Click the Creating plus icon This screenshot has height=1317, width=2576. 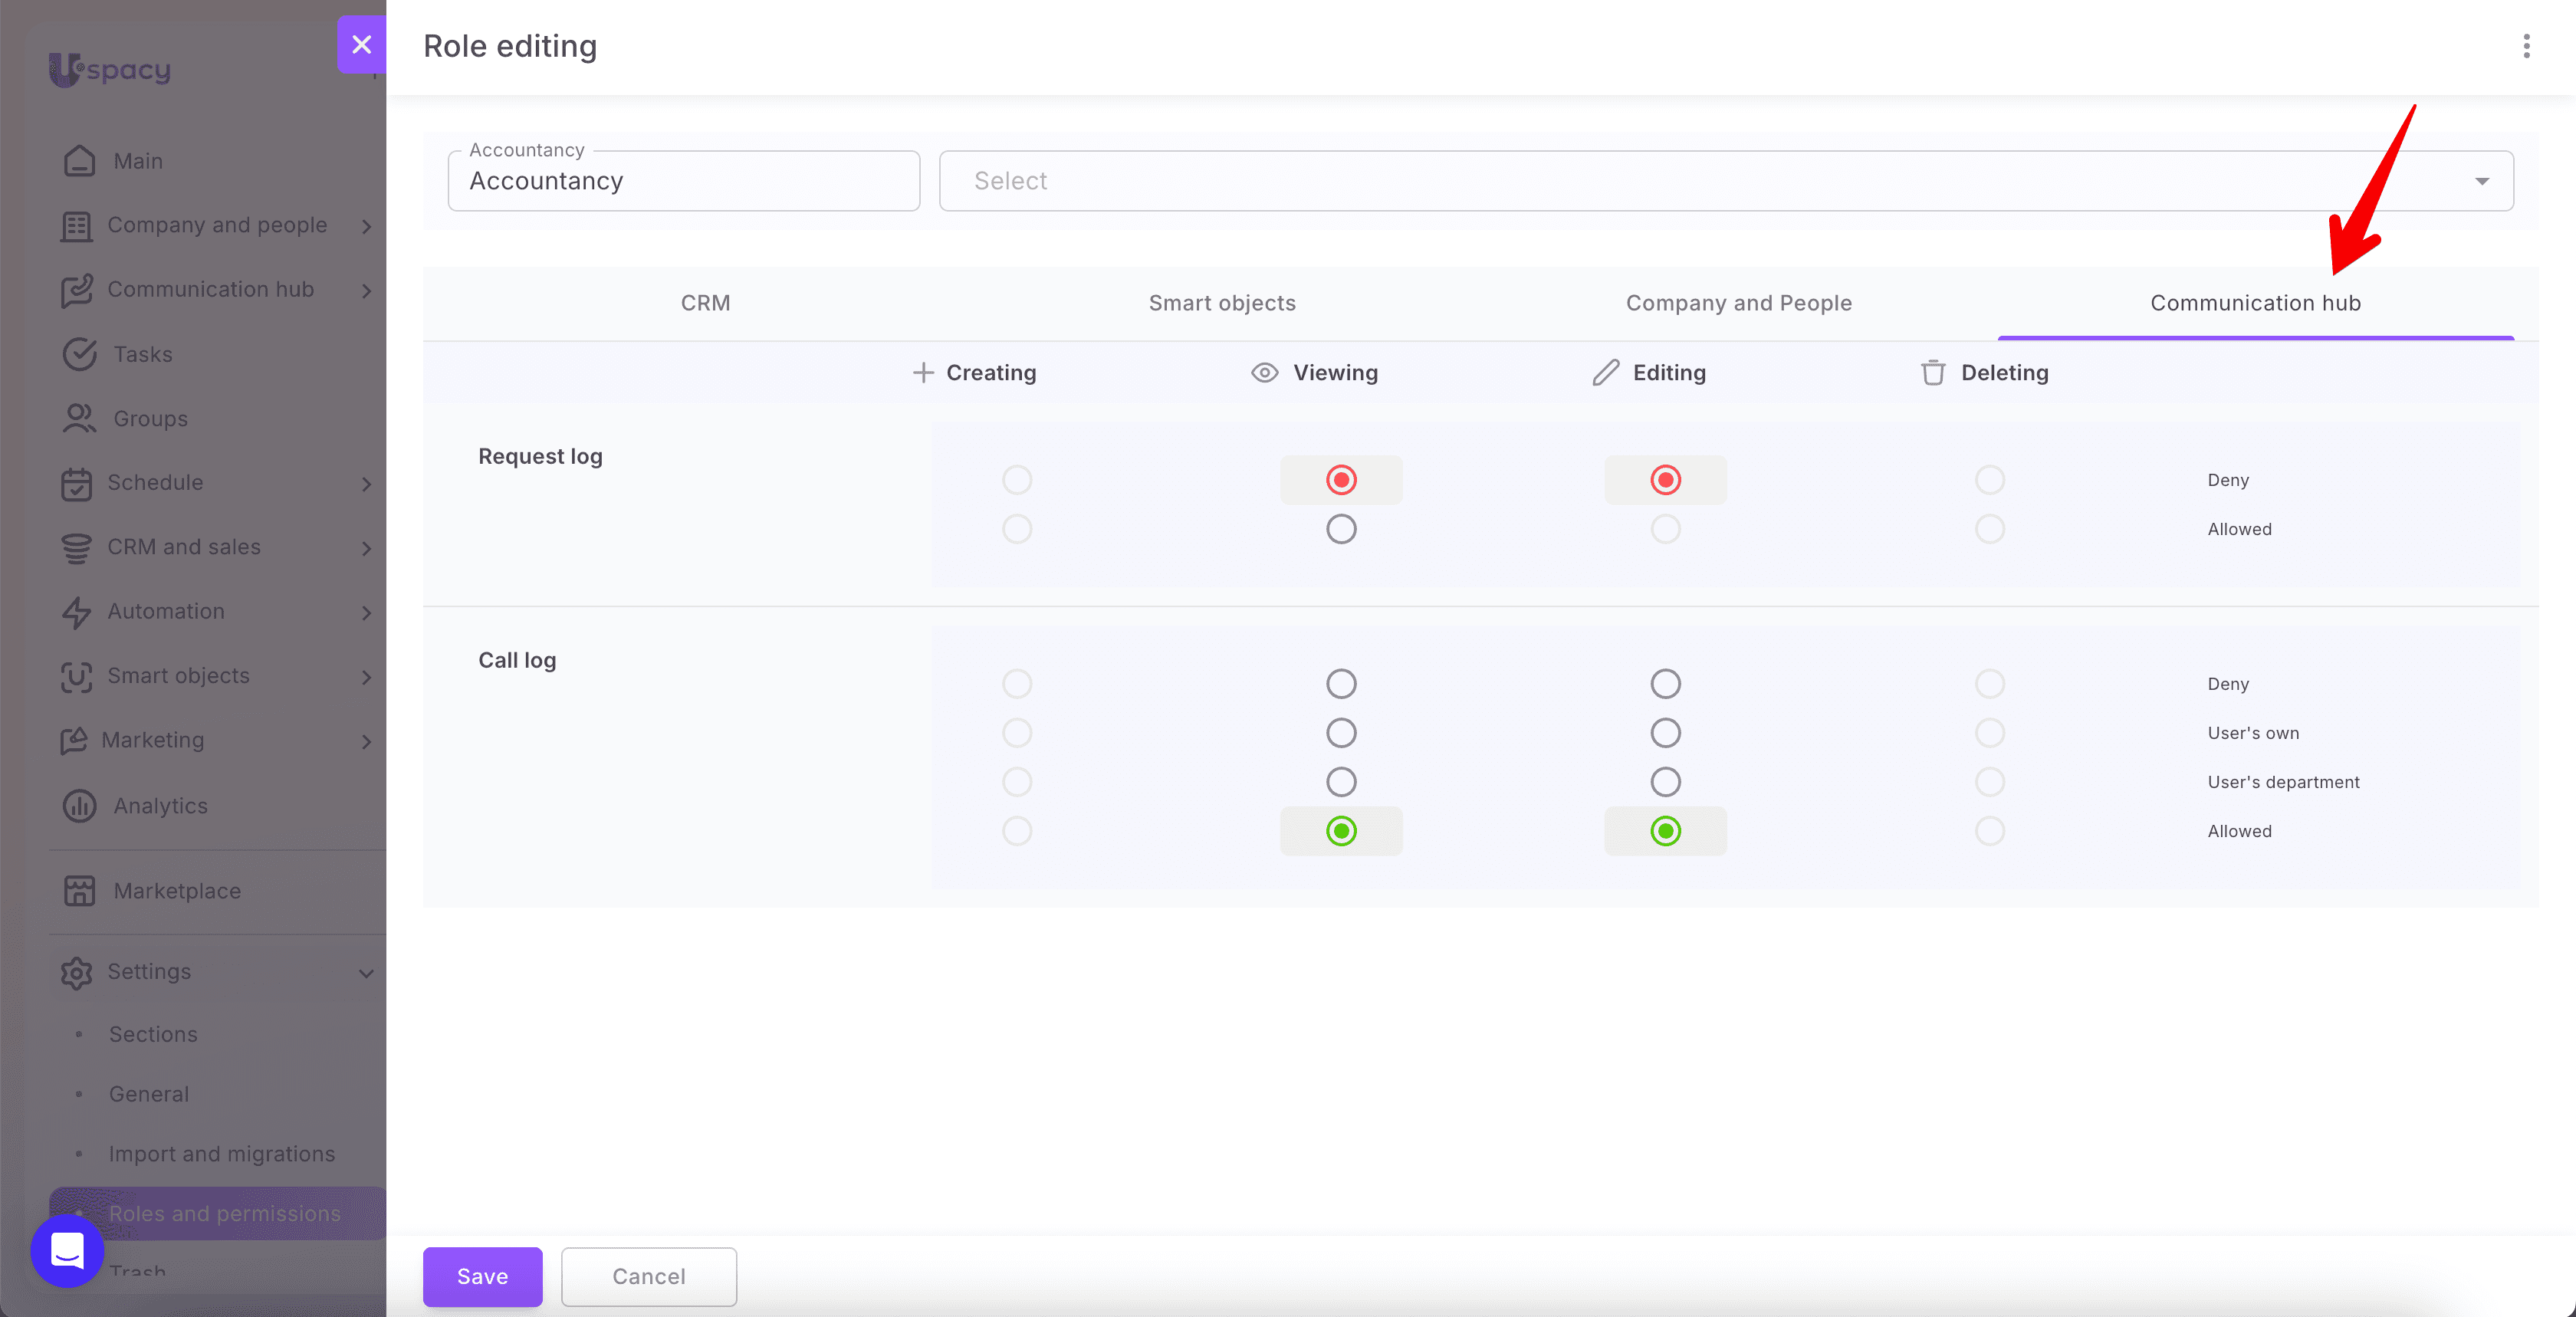923,372
